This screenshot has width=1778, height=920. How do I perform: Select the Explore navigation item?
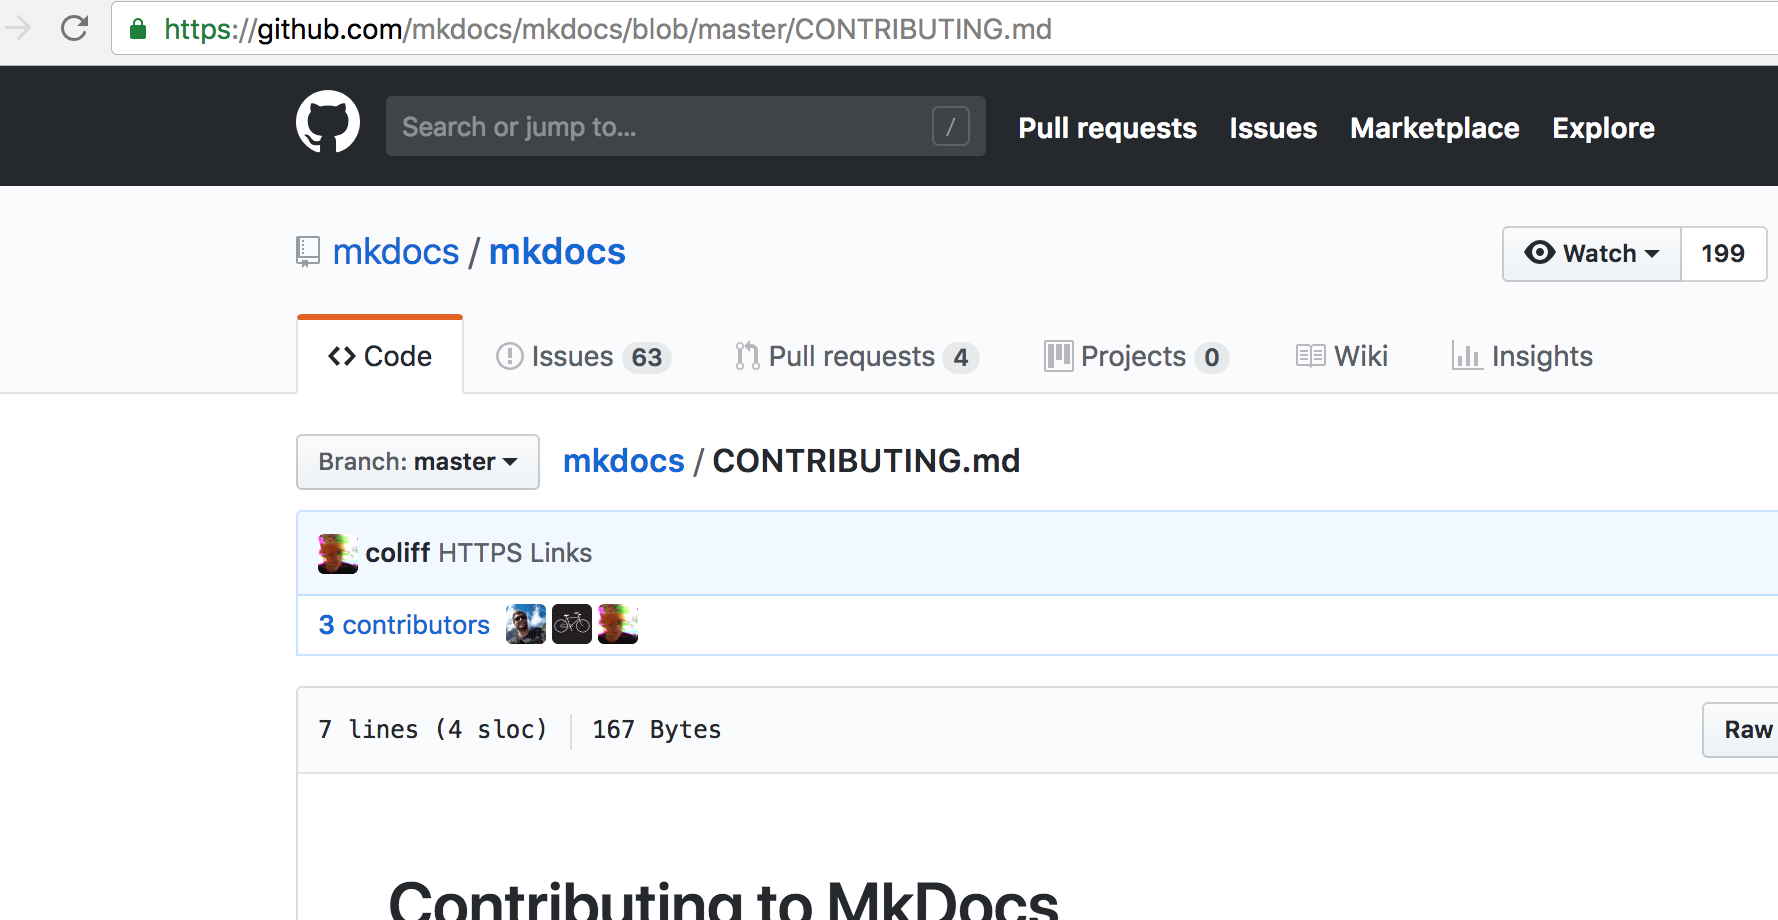(x=1603, y=128)
